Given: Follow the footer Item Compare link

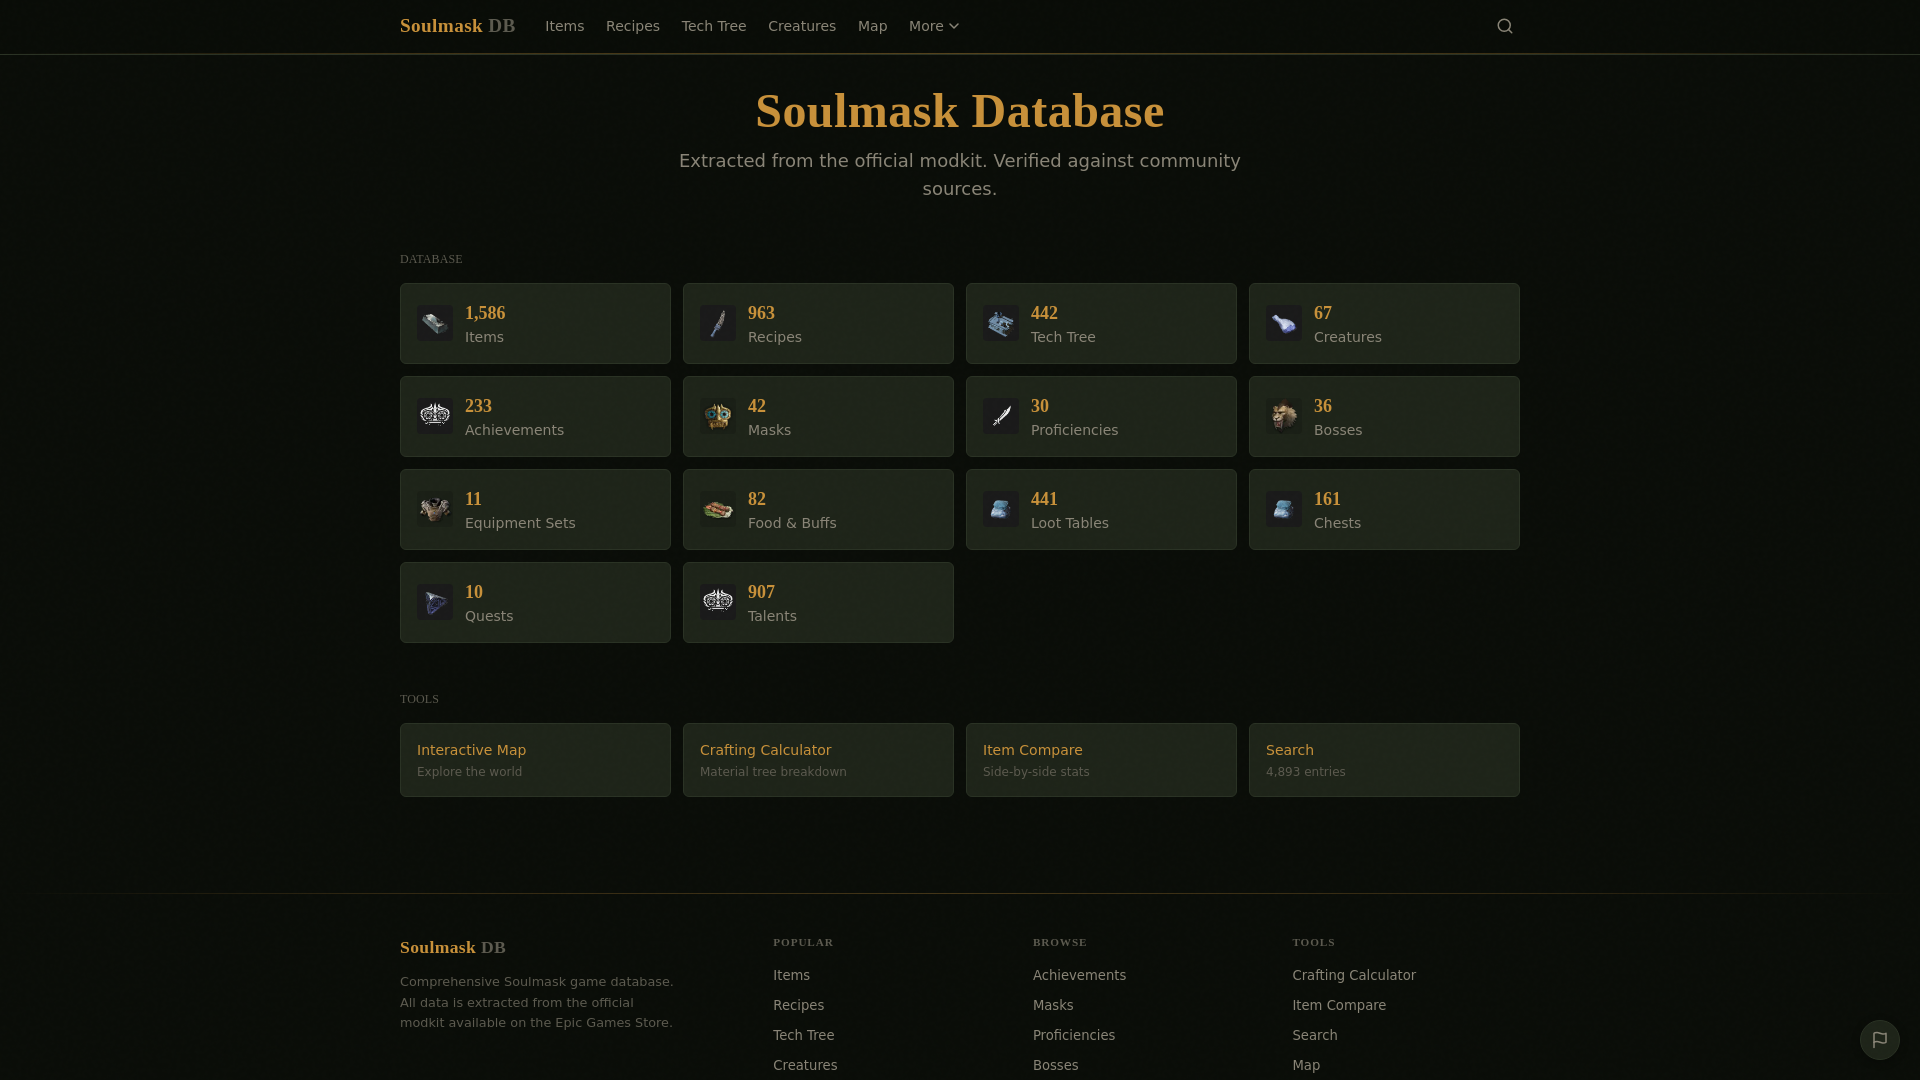Looking at the screenshot, I should pos(1339,1005).
